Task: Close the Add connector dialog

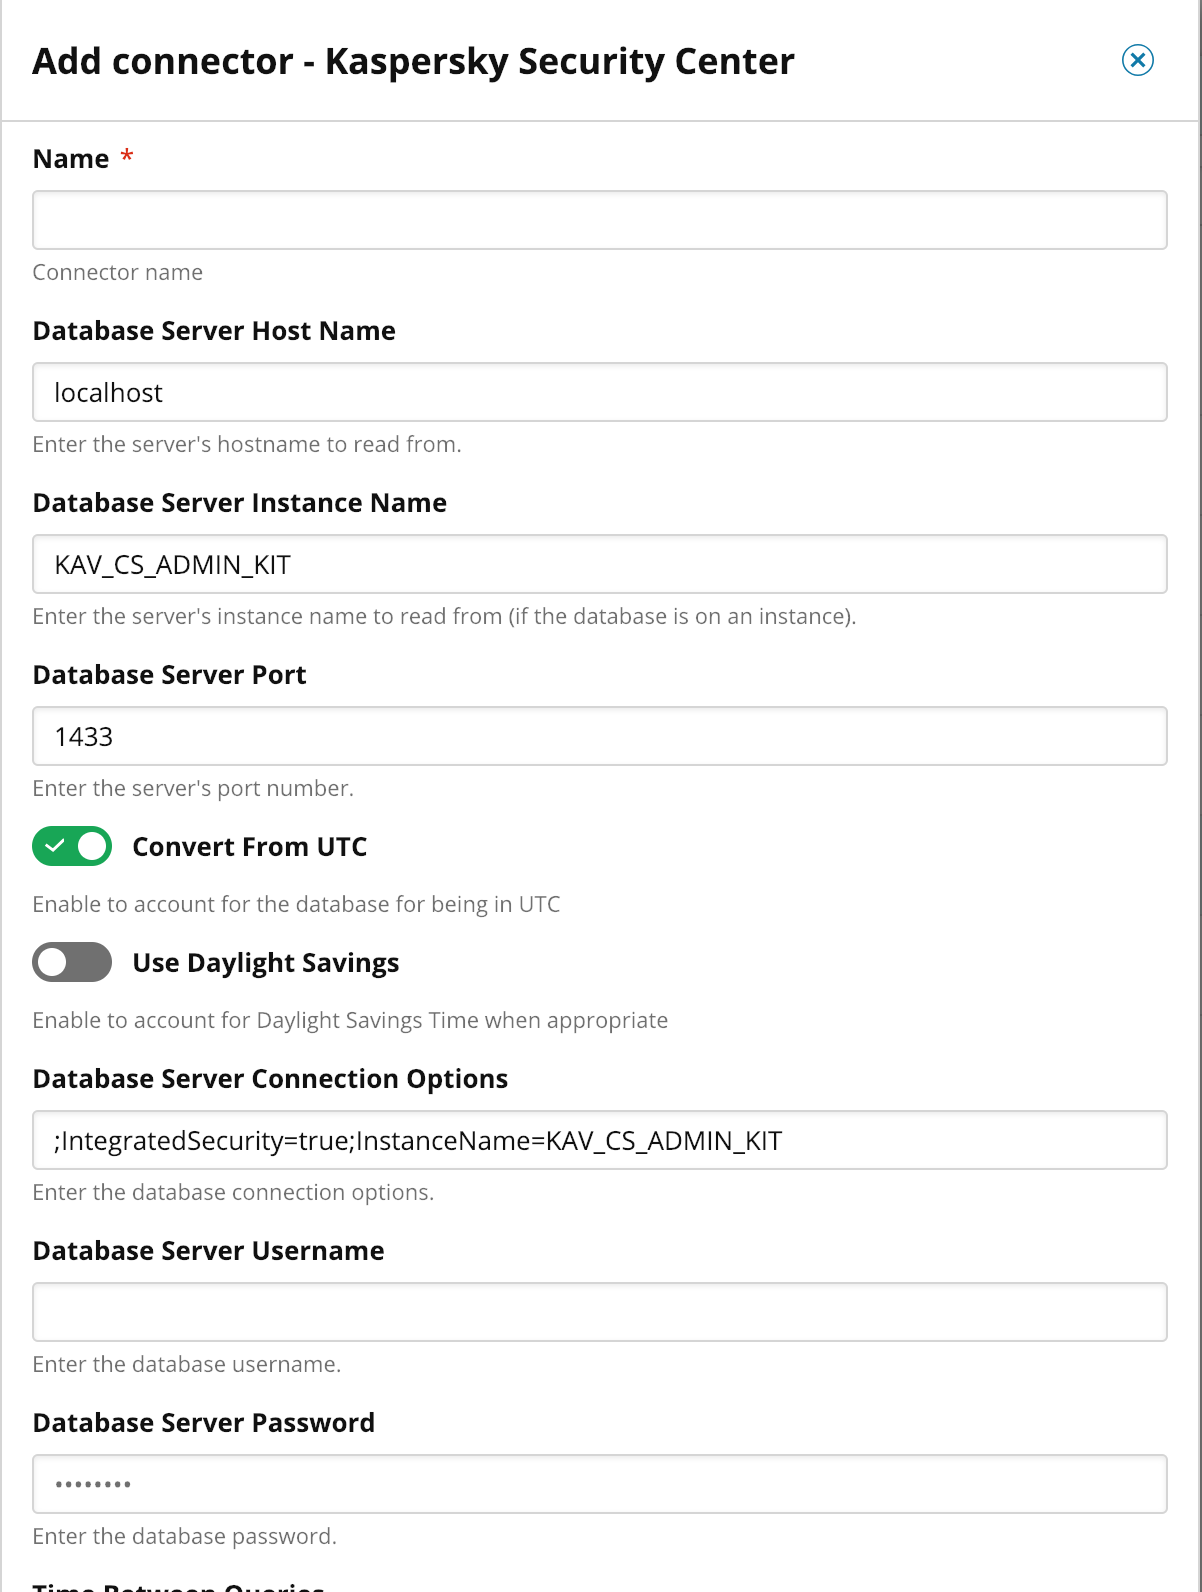Action: pyautogui.click(x=1137, y=60)
